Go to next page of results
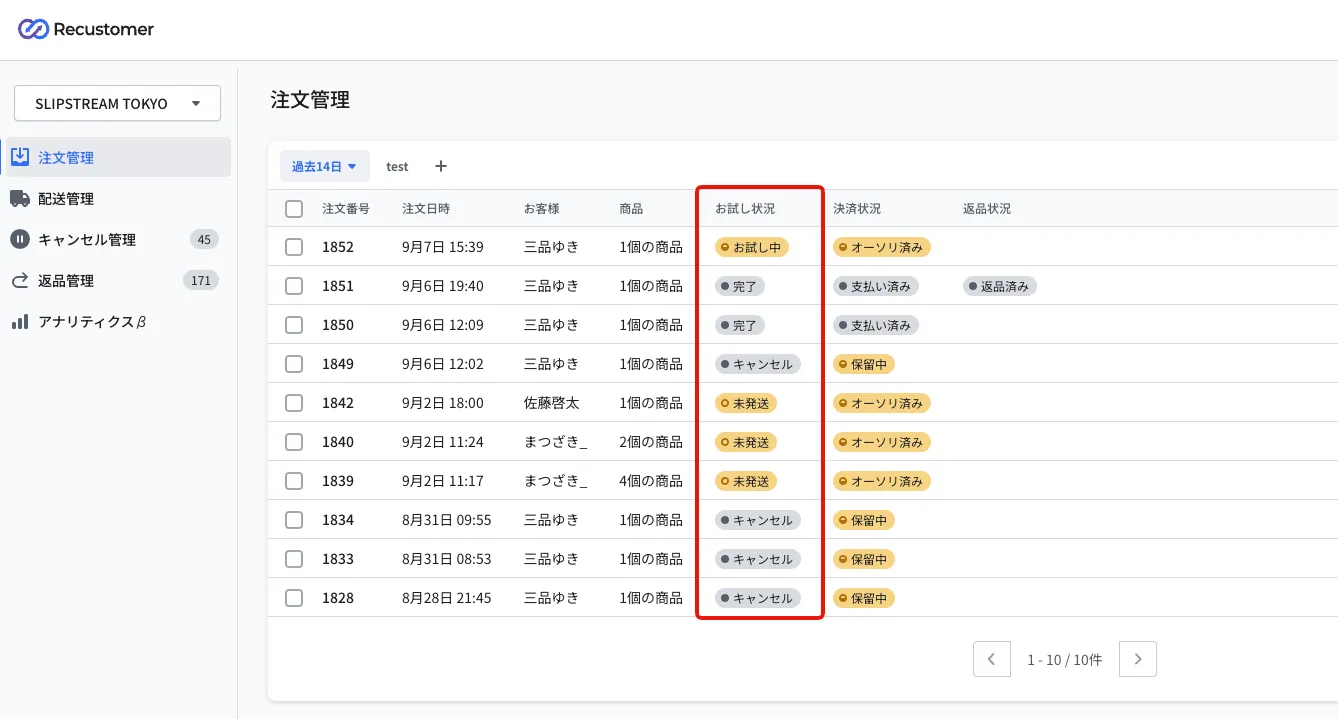1338x719 pixels. click(x=1138, y=659)
